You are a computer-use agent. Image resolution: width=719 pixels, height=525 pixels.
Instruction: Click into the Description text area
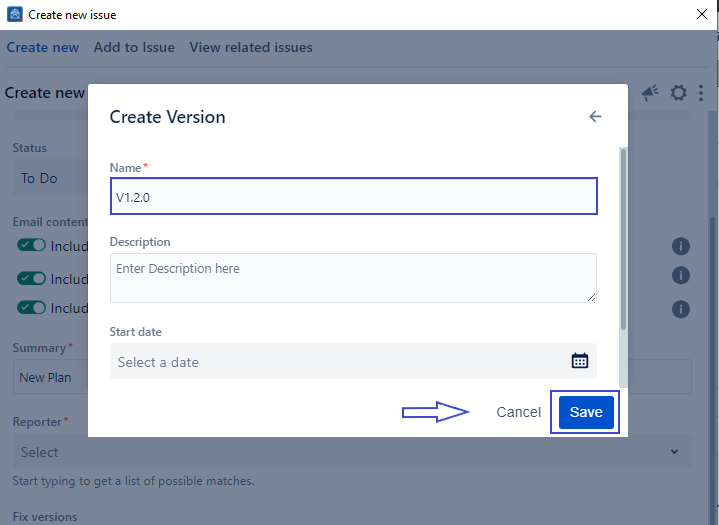pos(353,277)
